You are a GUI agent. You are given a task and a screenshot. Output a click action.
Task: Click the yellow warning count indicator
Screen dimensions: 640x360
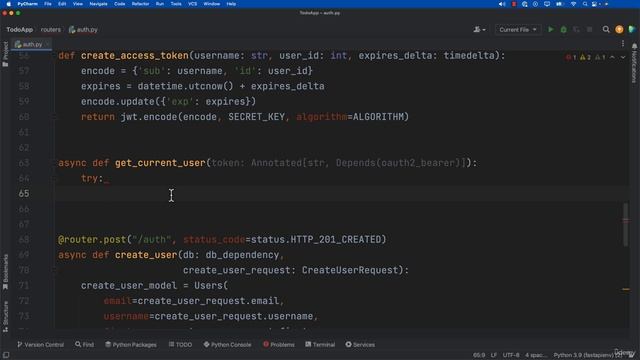tap(585, 57)
